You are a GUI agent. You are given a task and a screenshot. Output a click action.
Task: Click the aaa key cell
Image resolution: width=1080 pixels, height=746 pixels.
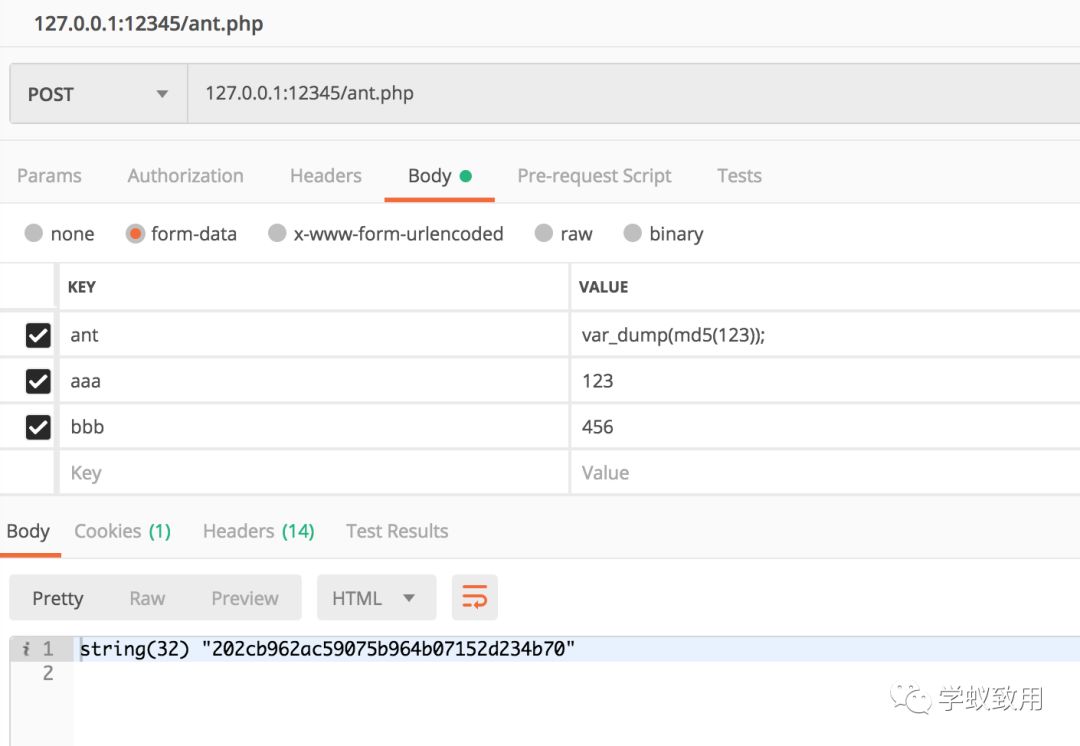(x=314, y=381)
